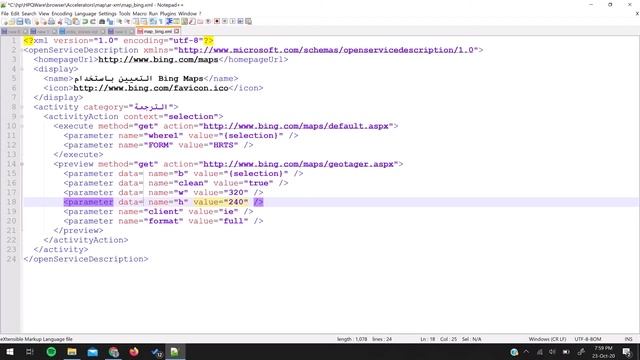Click the Zoom In toolbar icon
The height and width of the screenshot is (360, 640).
pos(119,21)
